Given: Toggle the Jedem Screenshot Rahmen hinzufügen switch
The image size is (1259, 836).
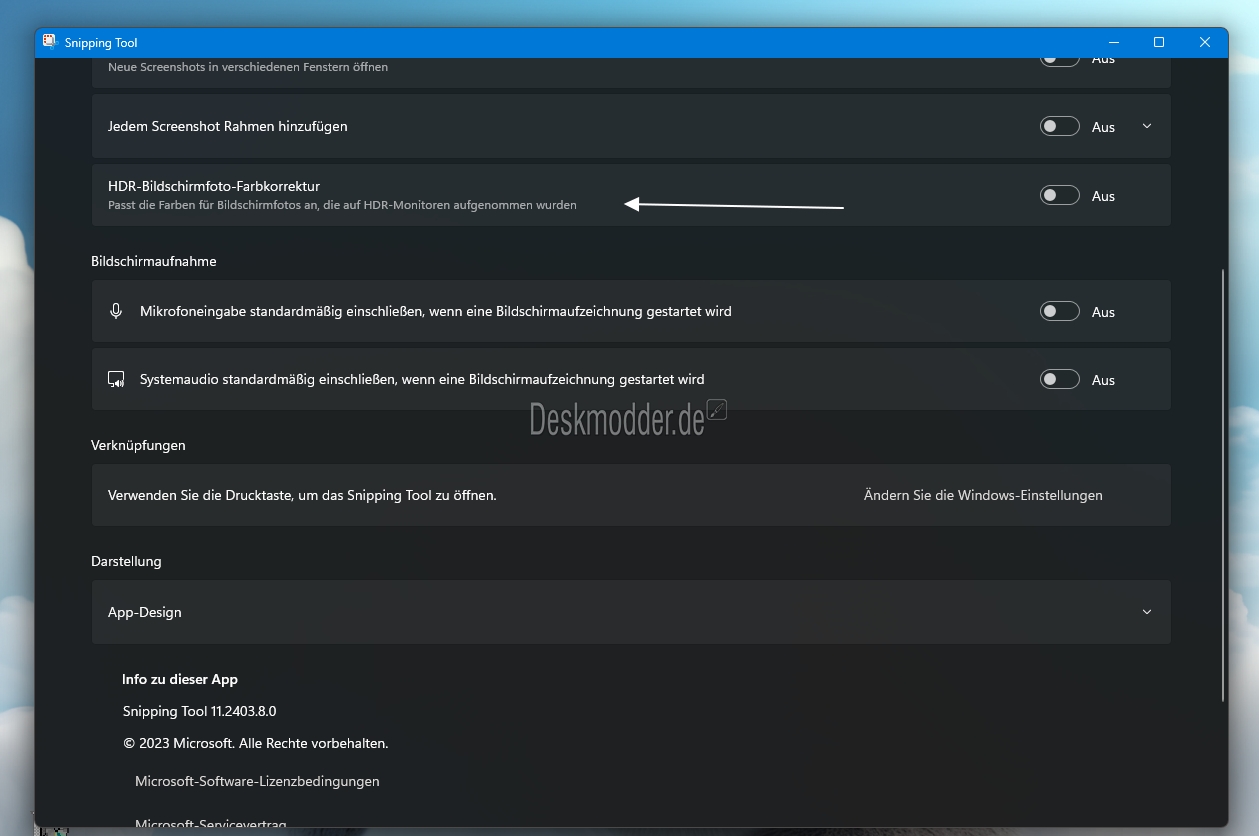Looking at the screenshot, I should click(x=1059, y=126).
